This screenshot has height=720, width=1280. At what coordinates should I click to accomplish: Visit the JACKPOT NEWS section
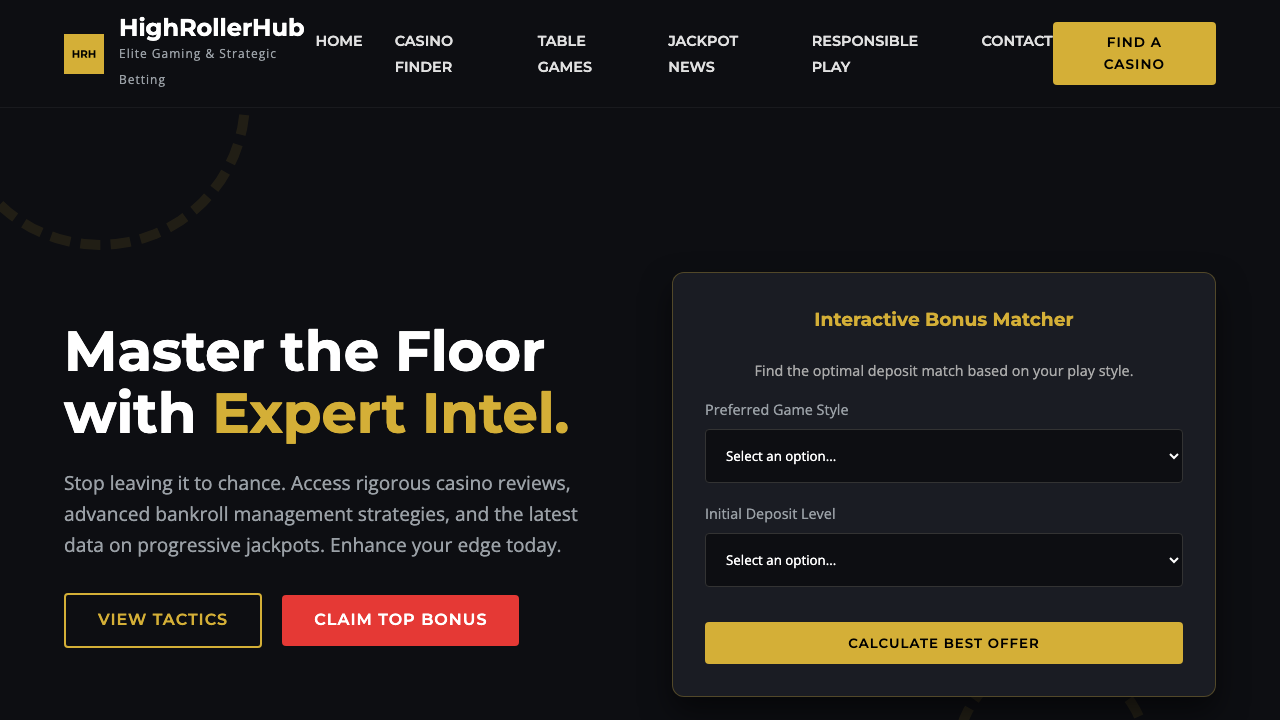click(703, 54)
